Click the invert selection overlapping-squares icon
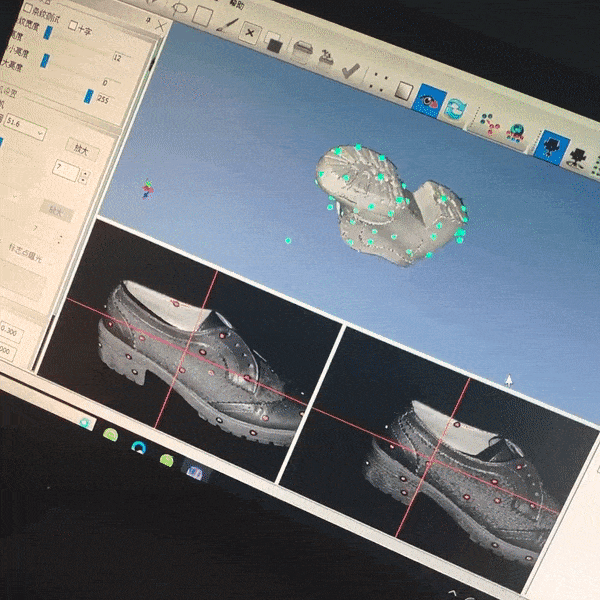Image resolution: width=600 pixels, height=600 pixels. point(274,42)
